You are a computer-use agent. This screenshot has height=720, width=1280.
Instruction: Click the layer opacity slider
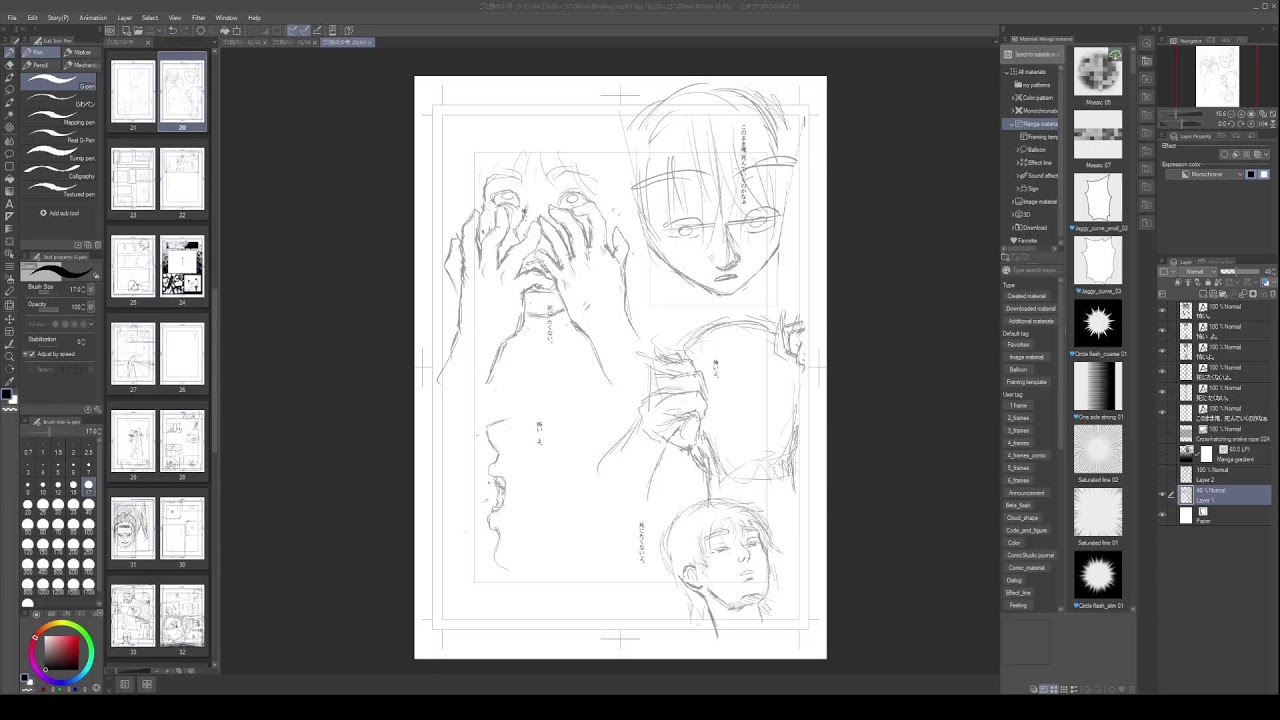pyautogui.click(x=1239, y=271)
